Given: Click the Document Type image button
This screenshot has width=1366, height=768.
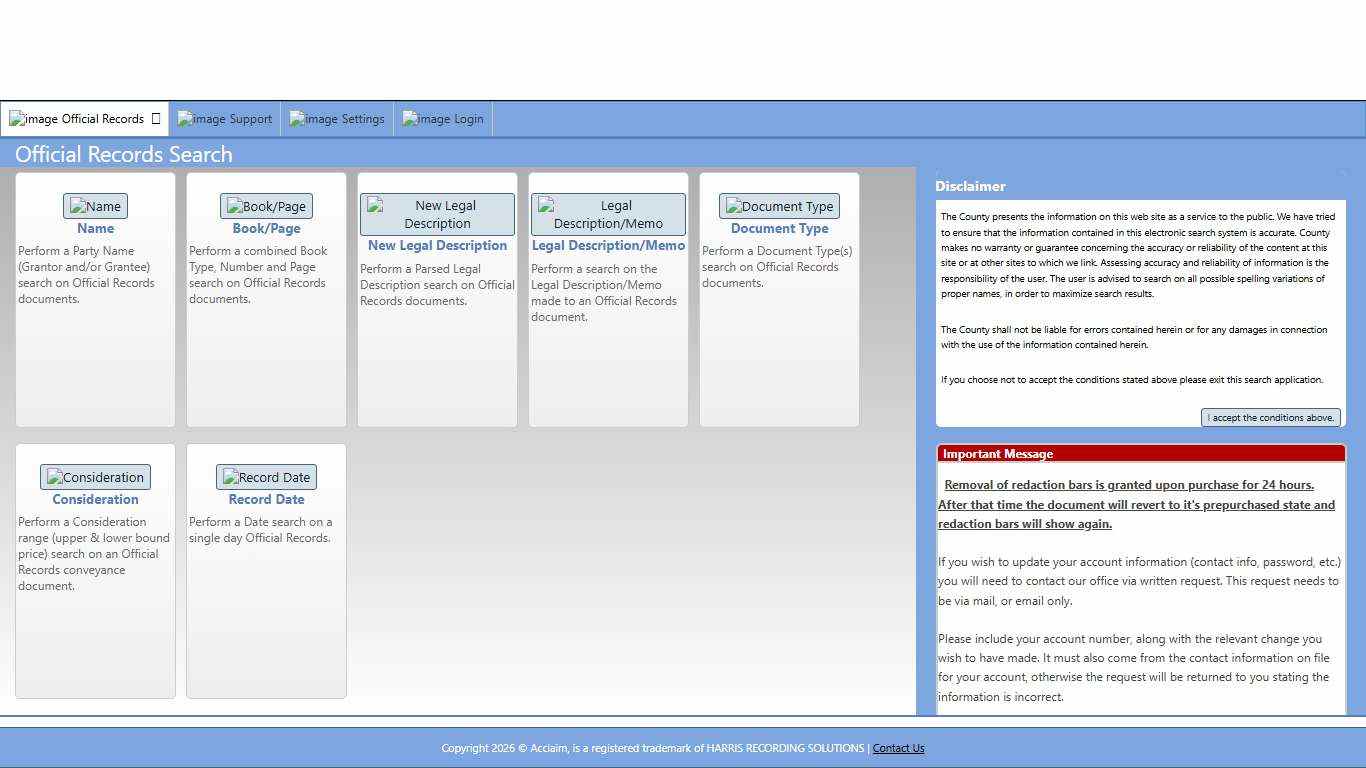Looking at the screenshot, I should tap(779, 206).
